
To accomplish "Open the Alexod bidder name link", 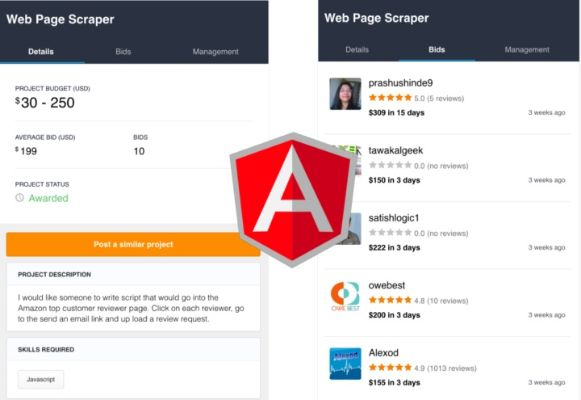I will point(384,353).
